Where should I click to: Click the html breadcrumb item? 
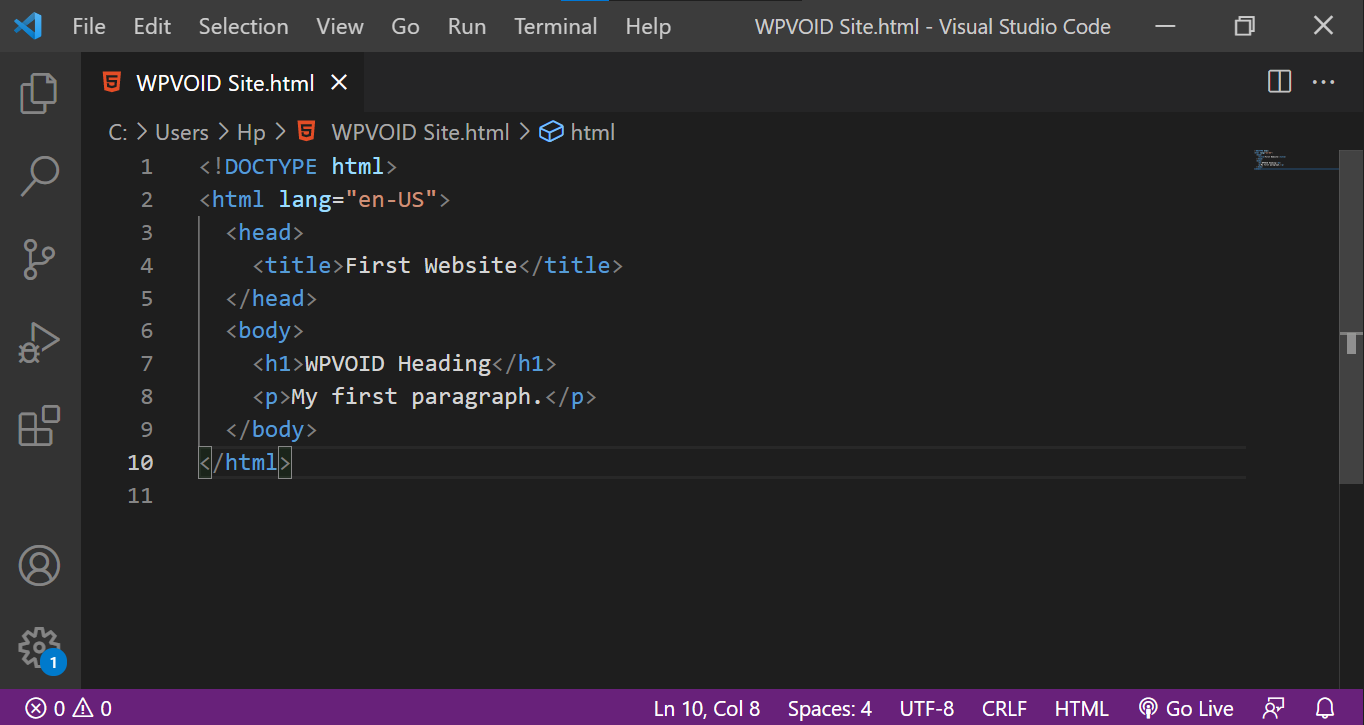(592, 131)
